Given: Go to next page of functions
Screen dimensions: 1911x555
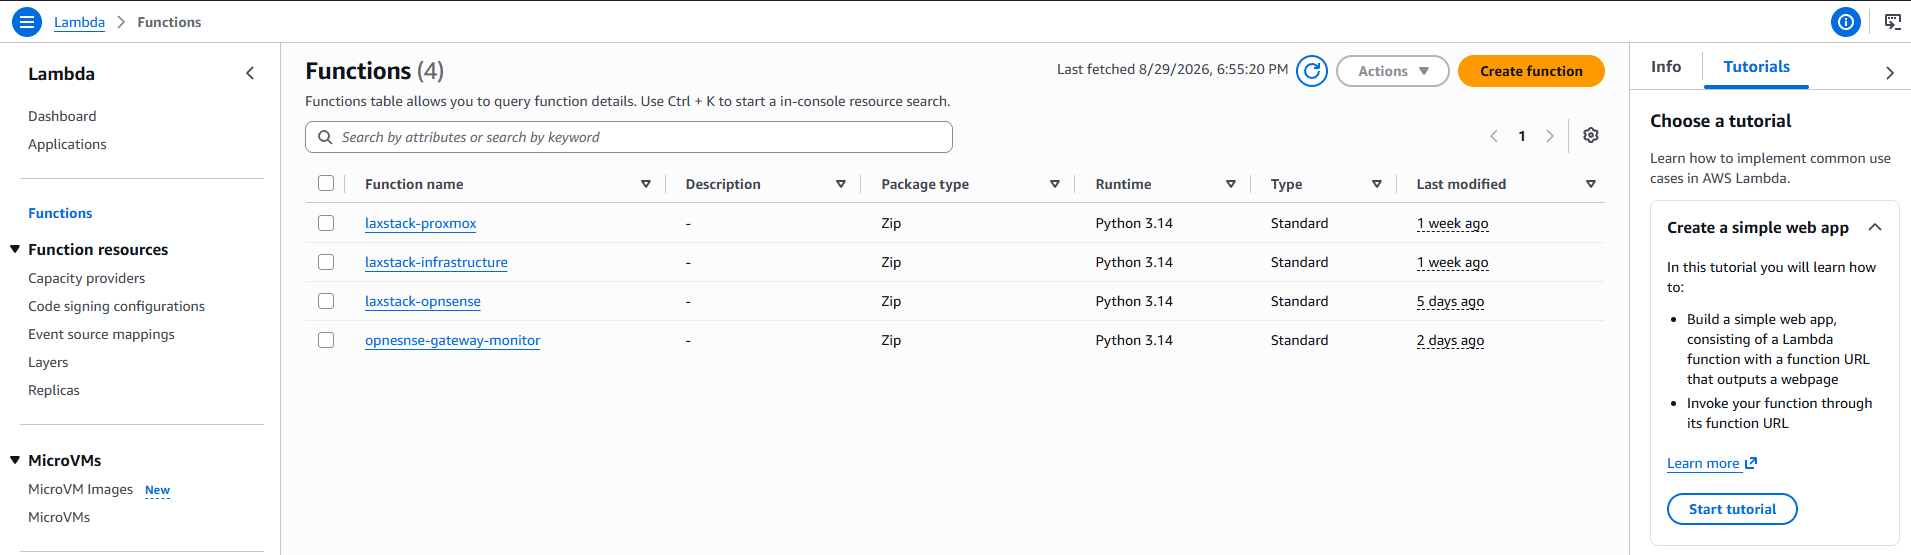Looking at the screenshot, I should (x=1550, y=136).
